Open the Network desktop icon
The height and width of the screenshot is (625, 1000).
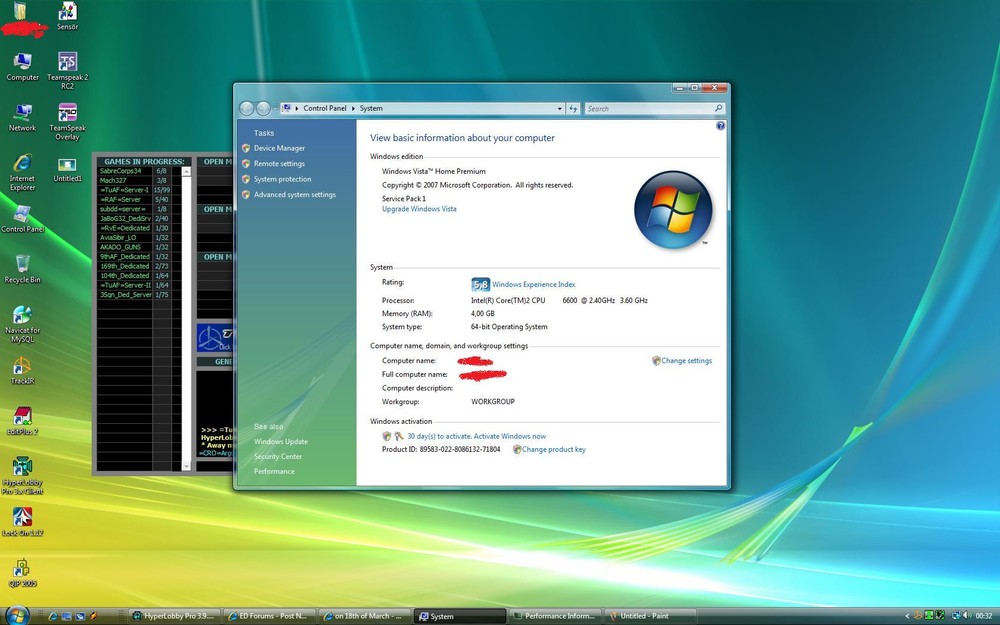click(22, 118)
